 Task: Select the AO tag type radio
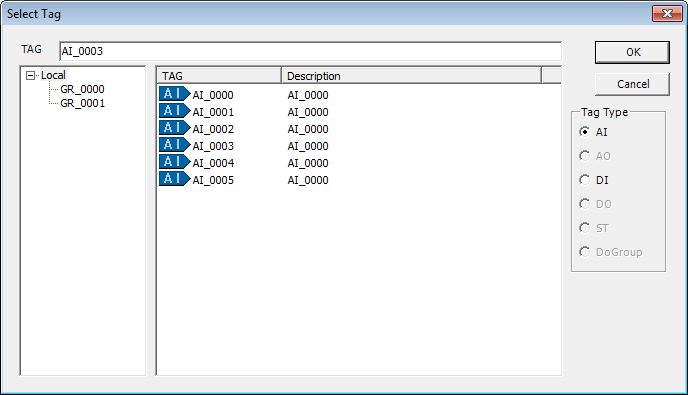[x=584, y=156]
